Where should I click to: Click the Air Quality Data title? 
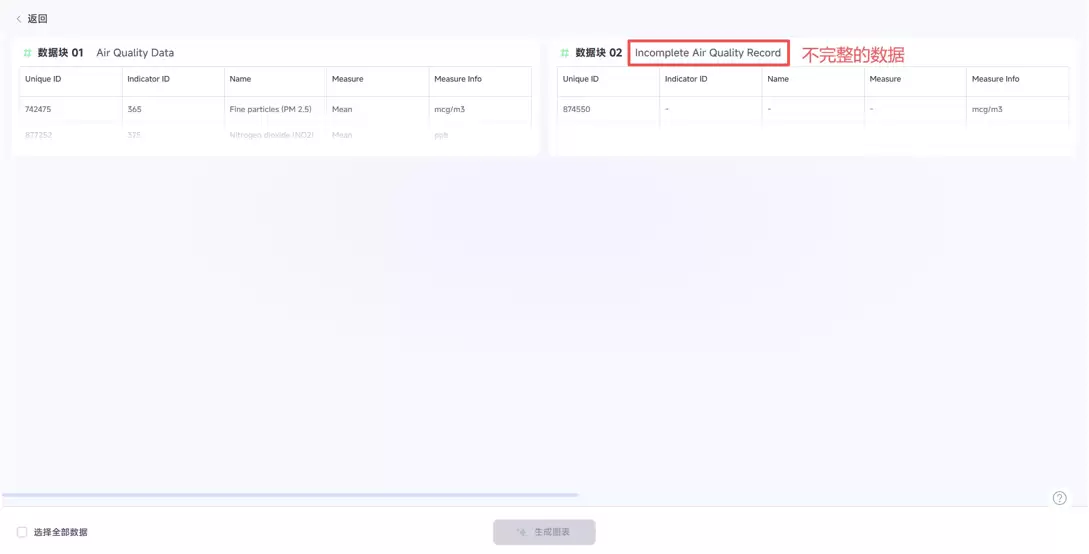[135, 53]
